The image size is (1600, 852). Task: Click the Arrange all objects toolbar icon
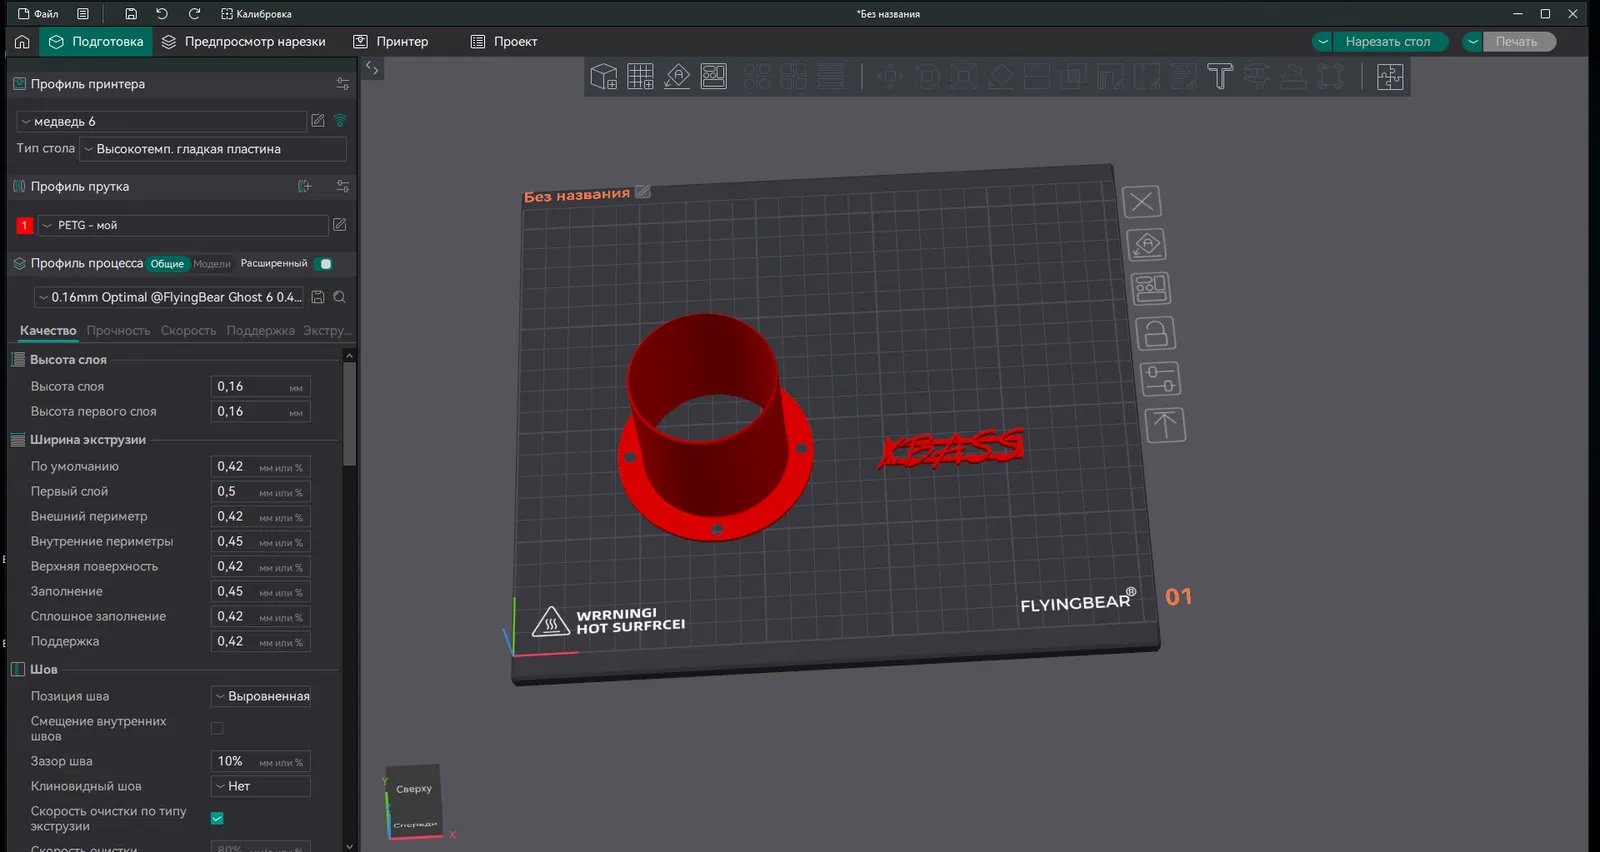point(714,77)
